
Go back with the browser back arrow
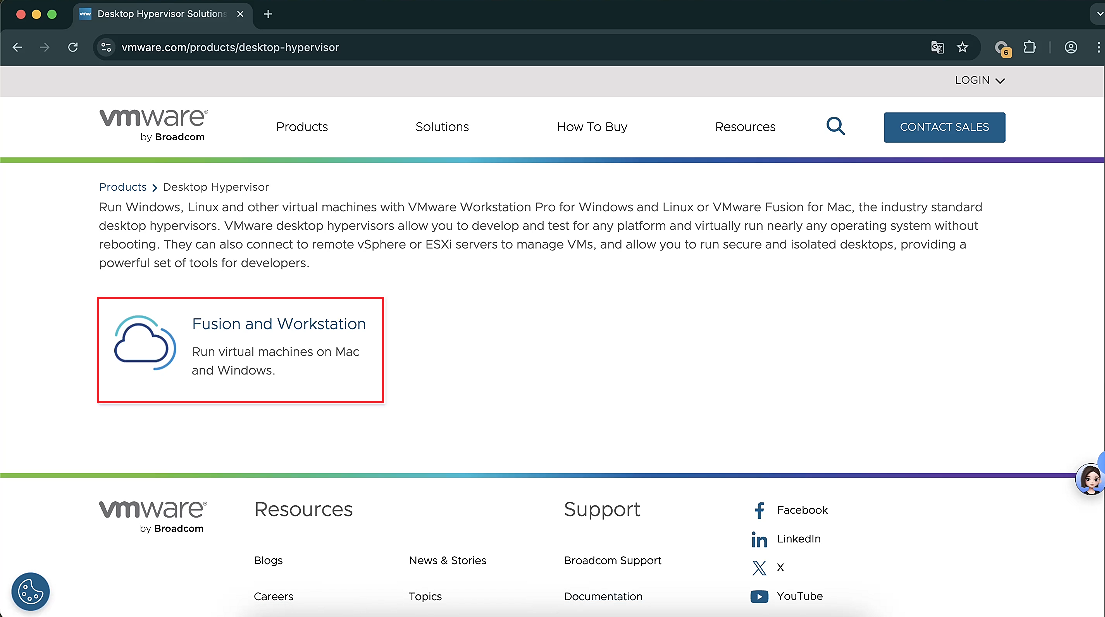click(x=18, y=47)
